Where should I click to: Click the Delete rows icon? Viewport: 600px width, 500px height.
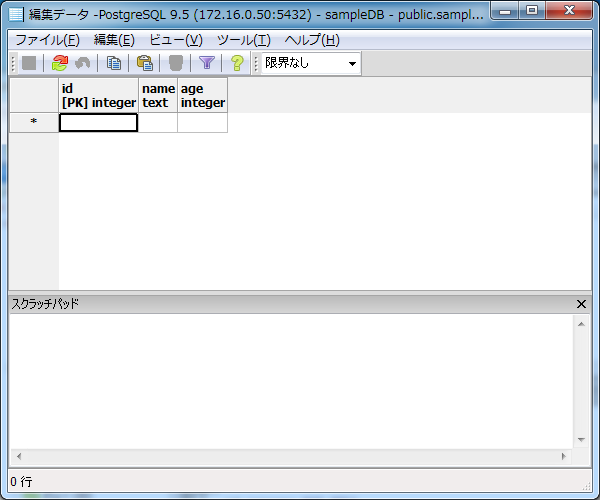click(x=176, y=63)
